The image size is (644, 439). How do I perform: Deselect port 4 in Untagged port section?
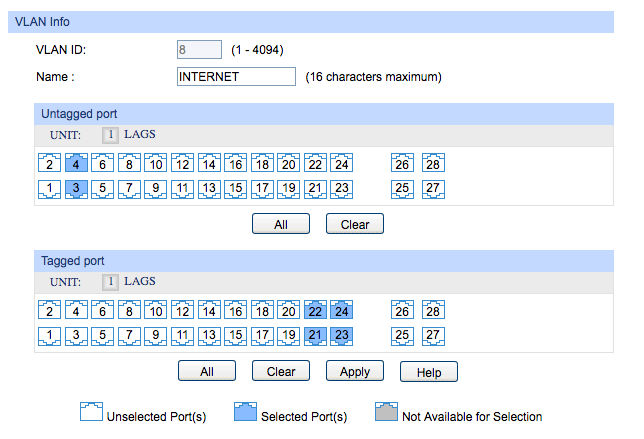tap(76, 163)
